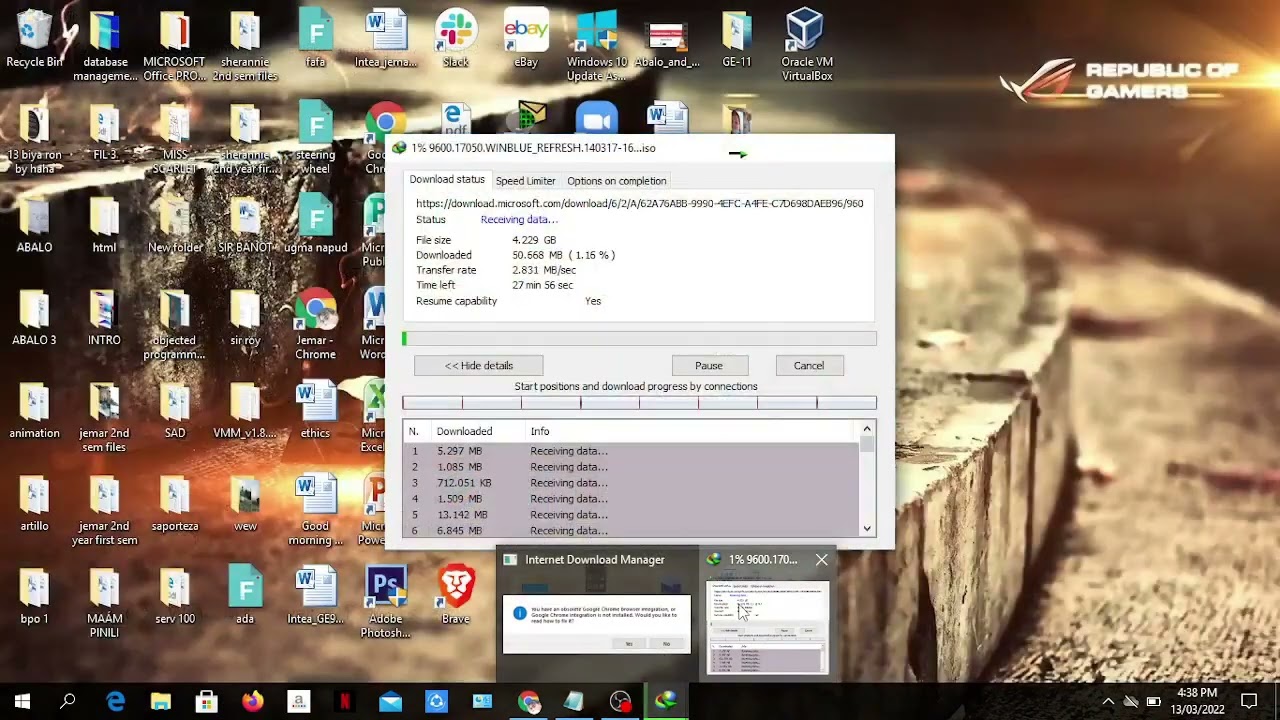This screenshot has width=1280, height=720.
Task: Switch to Download status tab
Action: [447, 180]
